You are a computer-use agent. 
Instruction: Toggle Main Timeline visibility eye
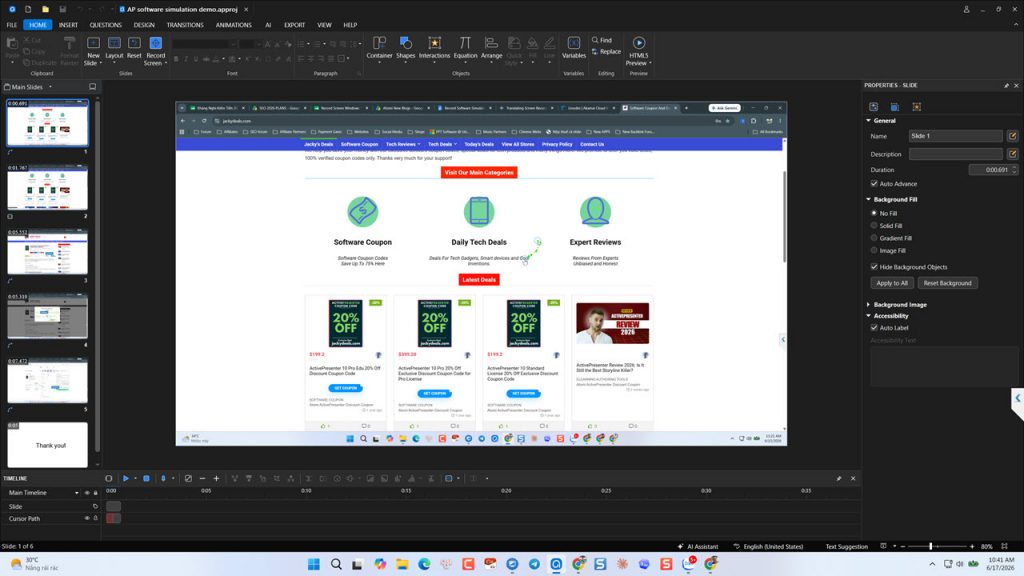click(x=87, y=493)
